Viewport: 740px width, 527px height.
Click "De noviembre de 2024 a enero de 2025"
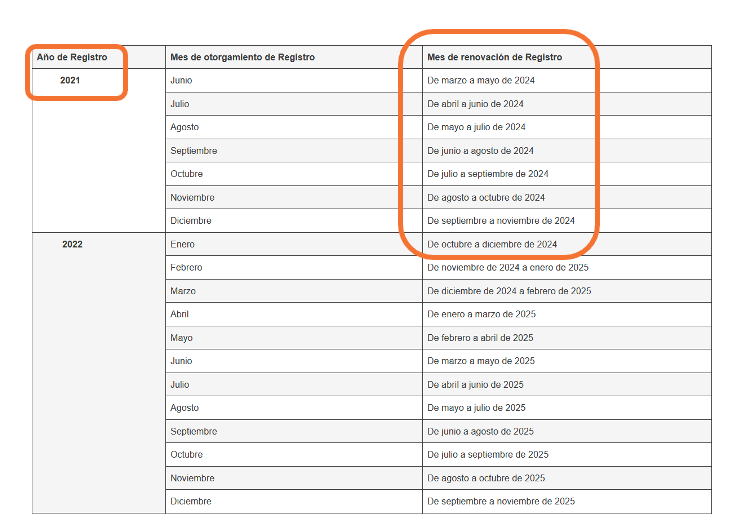506,267
